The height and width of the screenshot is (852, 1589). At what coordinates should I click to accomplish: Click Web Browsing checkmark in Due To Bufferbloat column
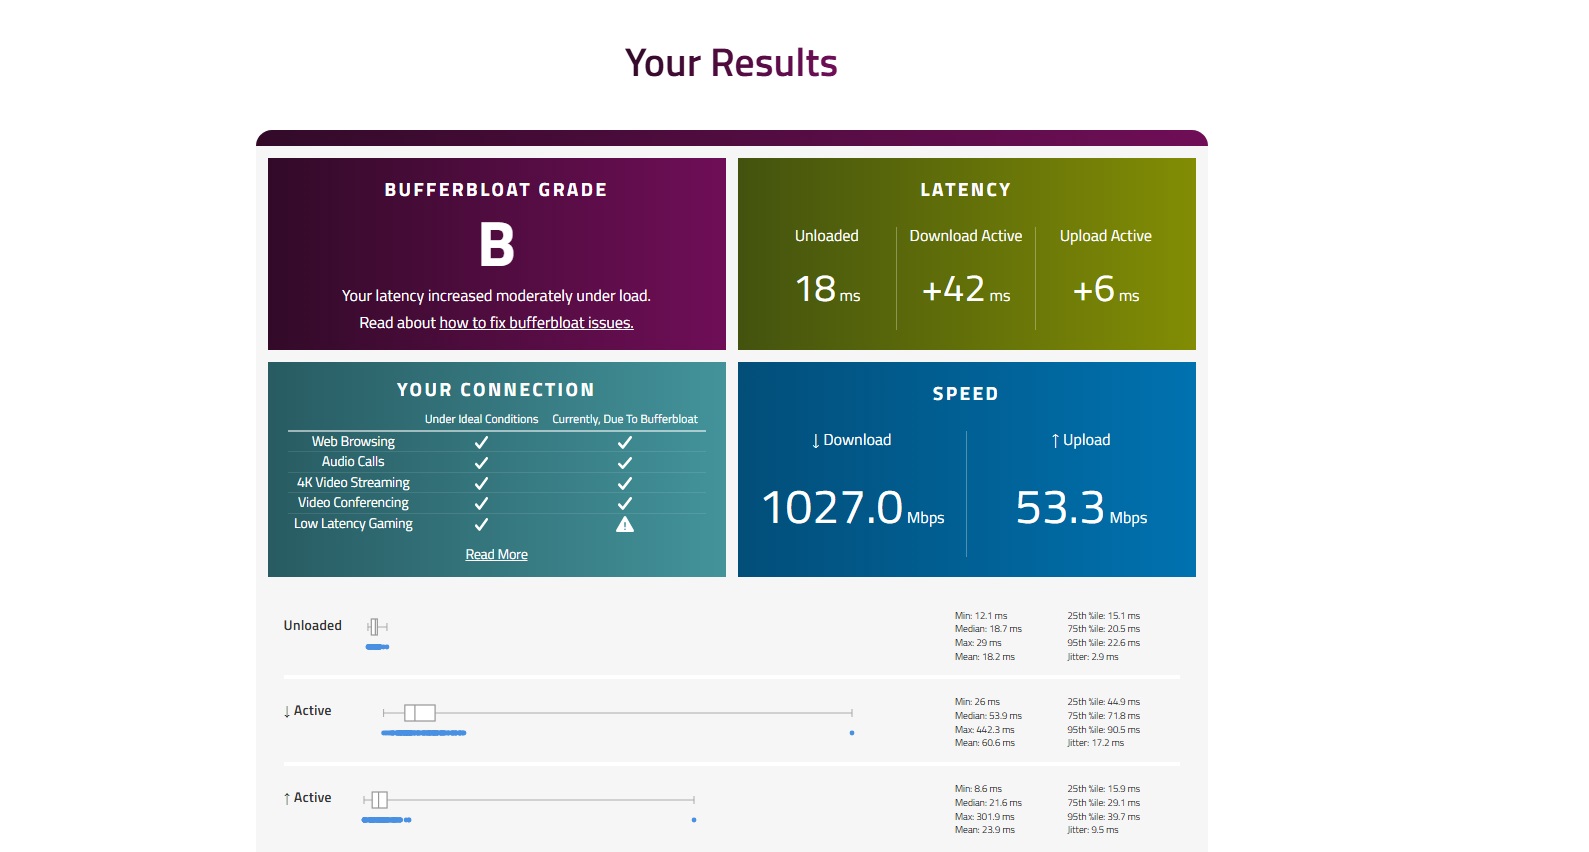tap(625, 442)
